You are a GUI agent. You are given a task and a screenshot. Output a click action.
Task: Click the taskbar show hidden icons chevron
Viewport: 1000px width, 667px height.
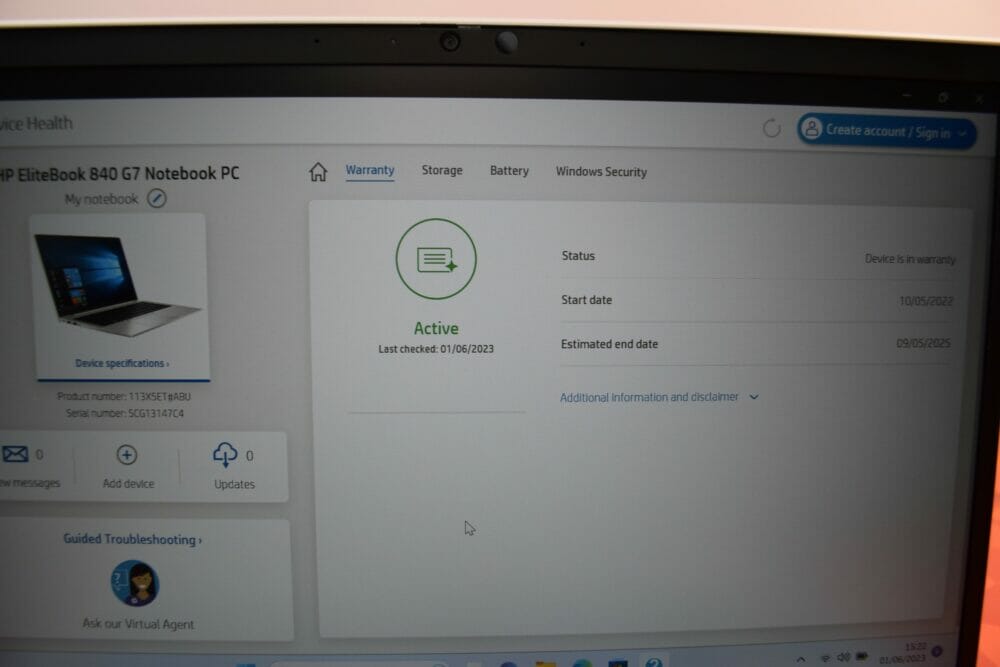(801, 659)
